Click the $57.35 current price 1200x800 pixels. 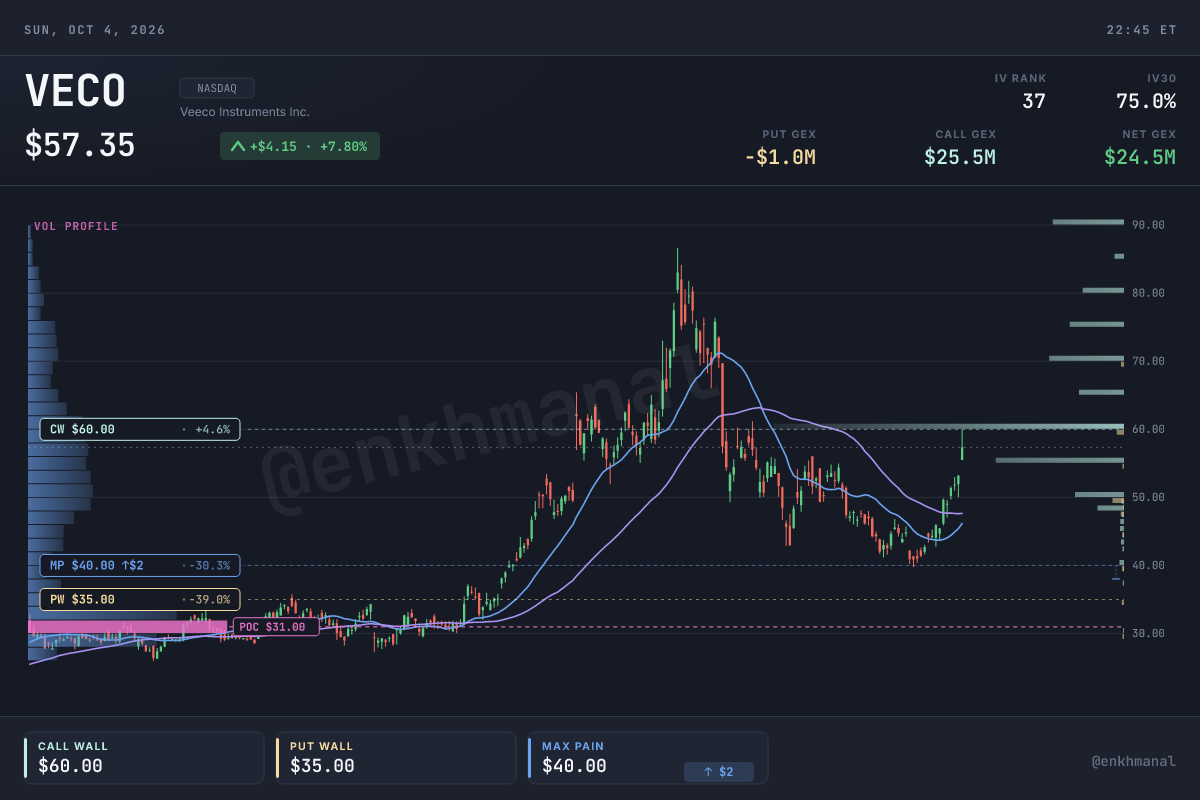coord(80,146)
